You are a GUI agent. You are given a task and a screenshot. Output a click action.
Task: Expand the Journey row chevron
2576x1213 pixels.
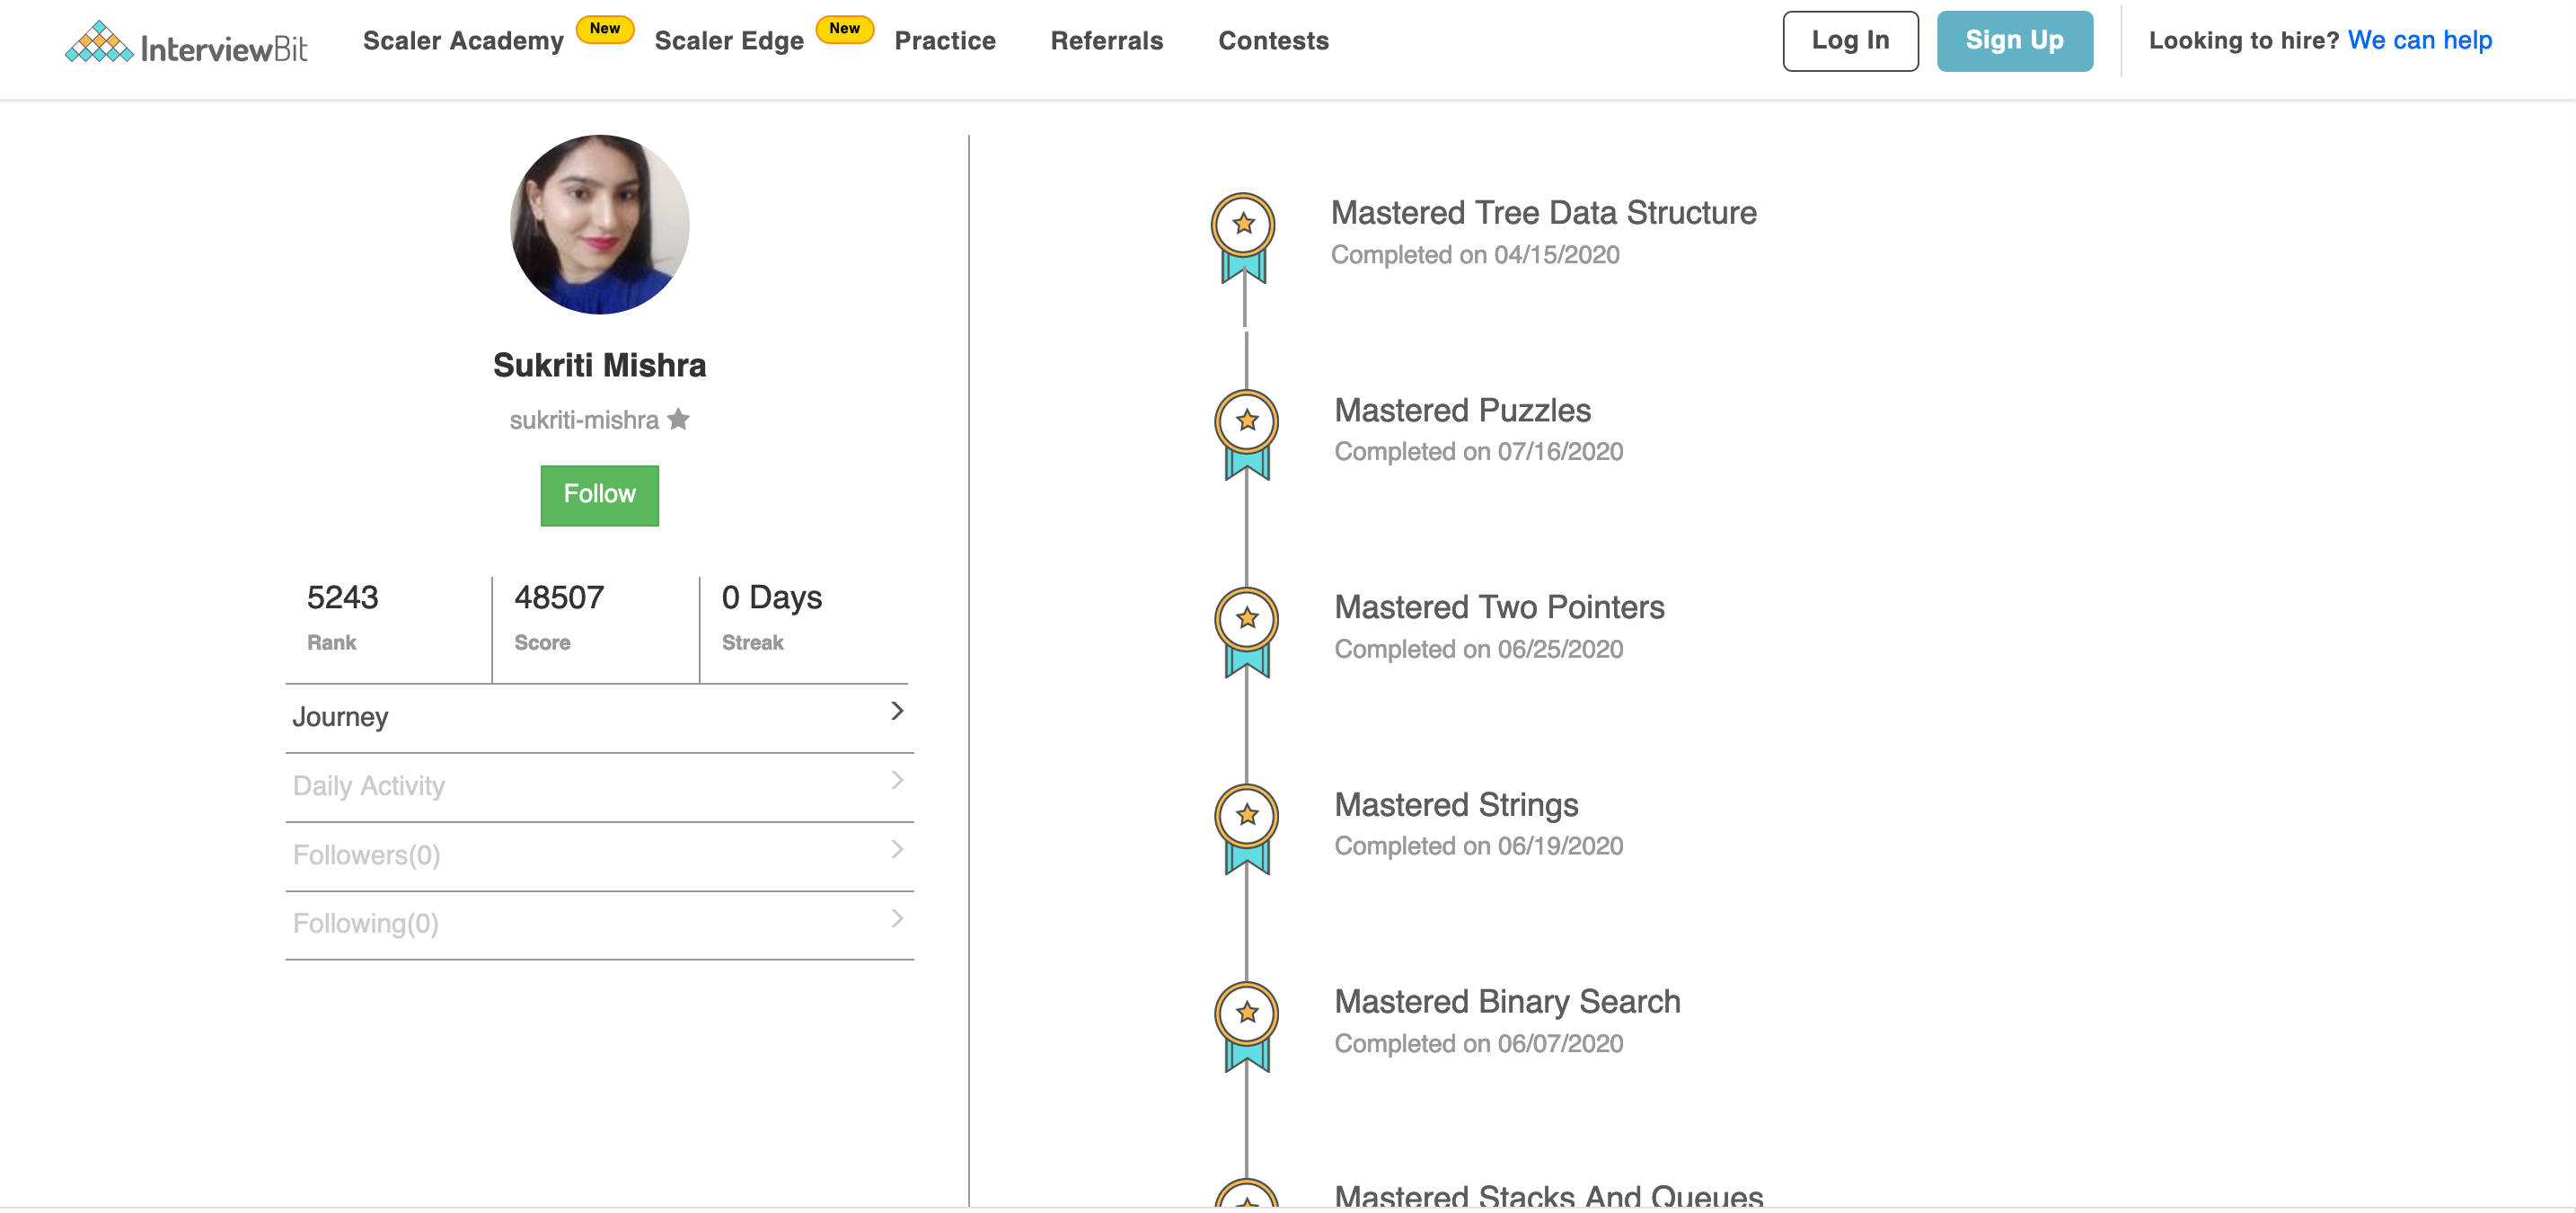pos(897,711)
